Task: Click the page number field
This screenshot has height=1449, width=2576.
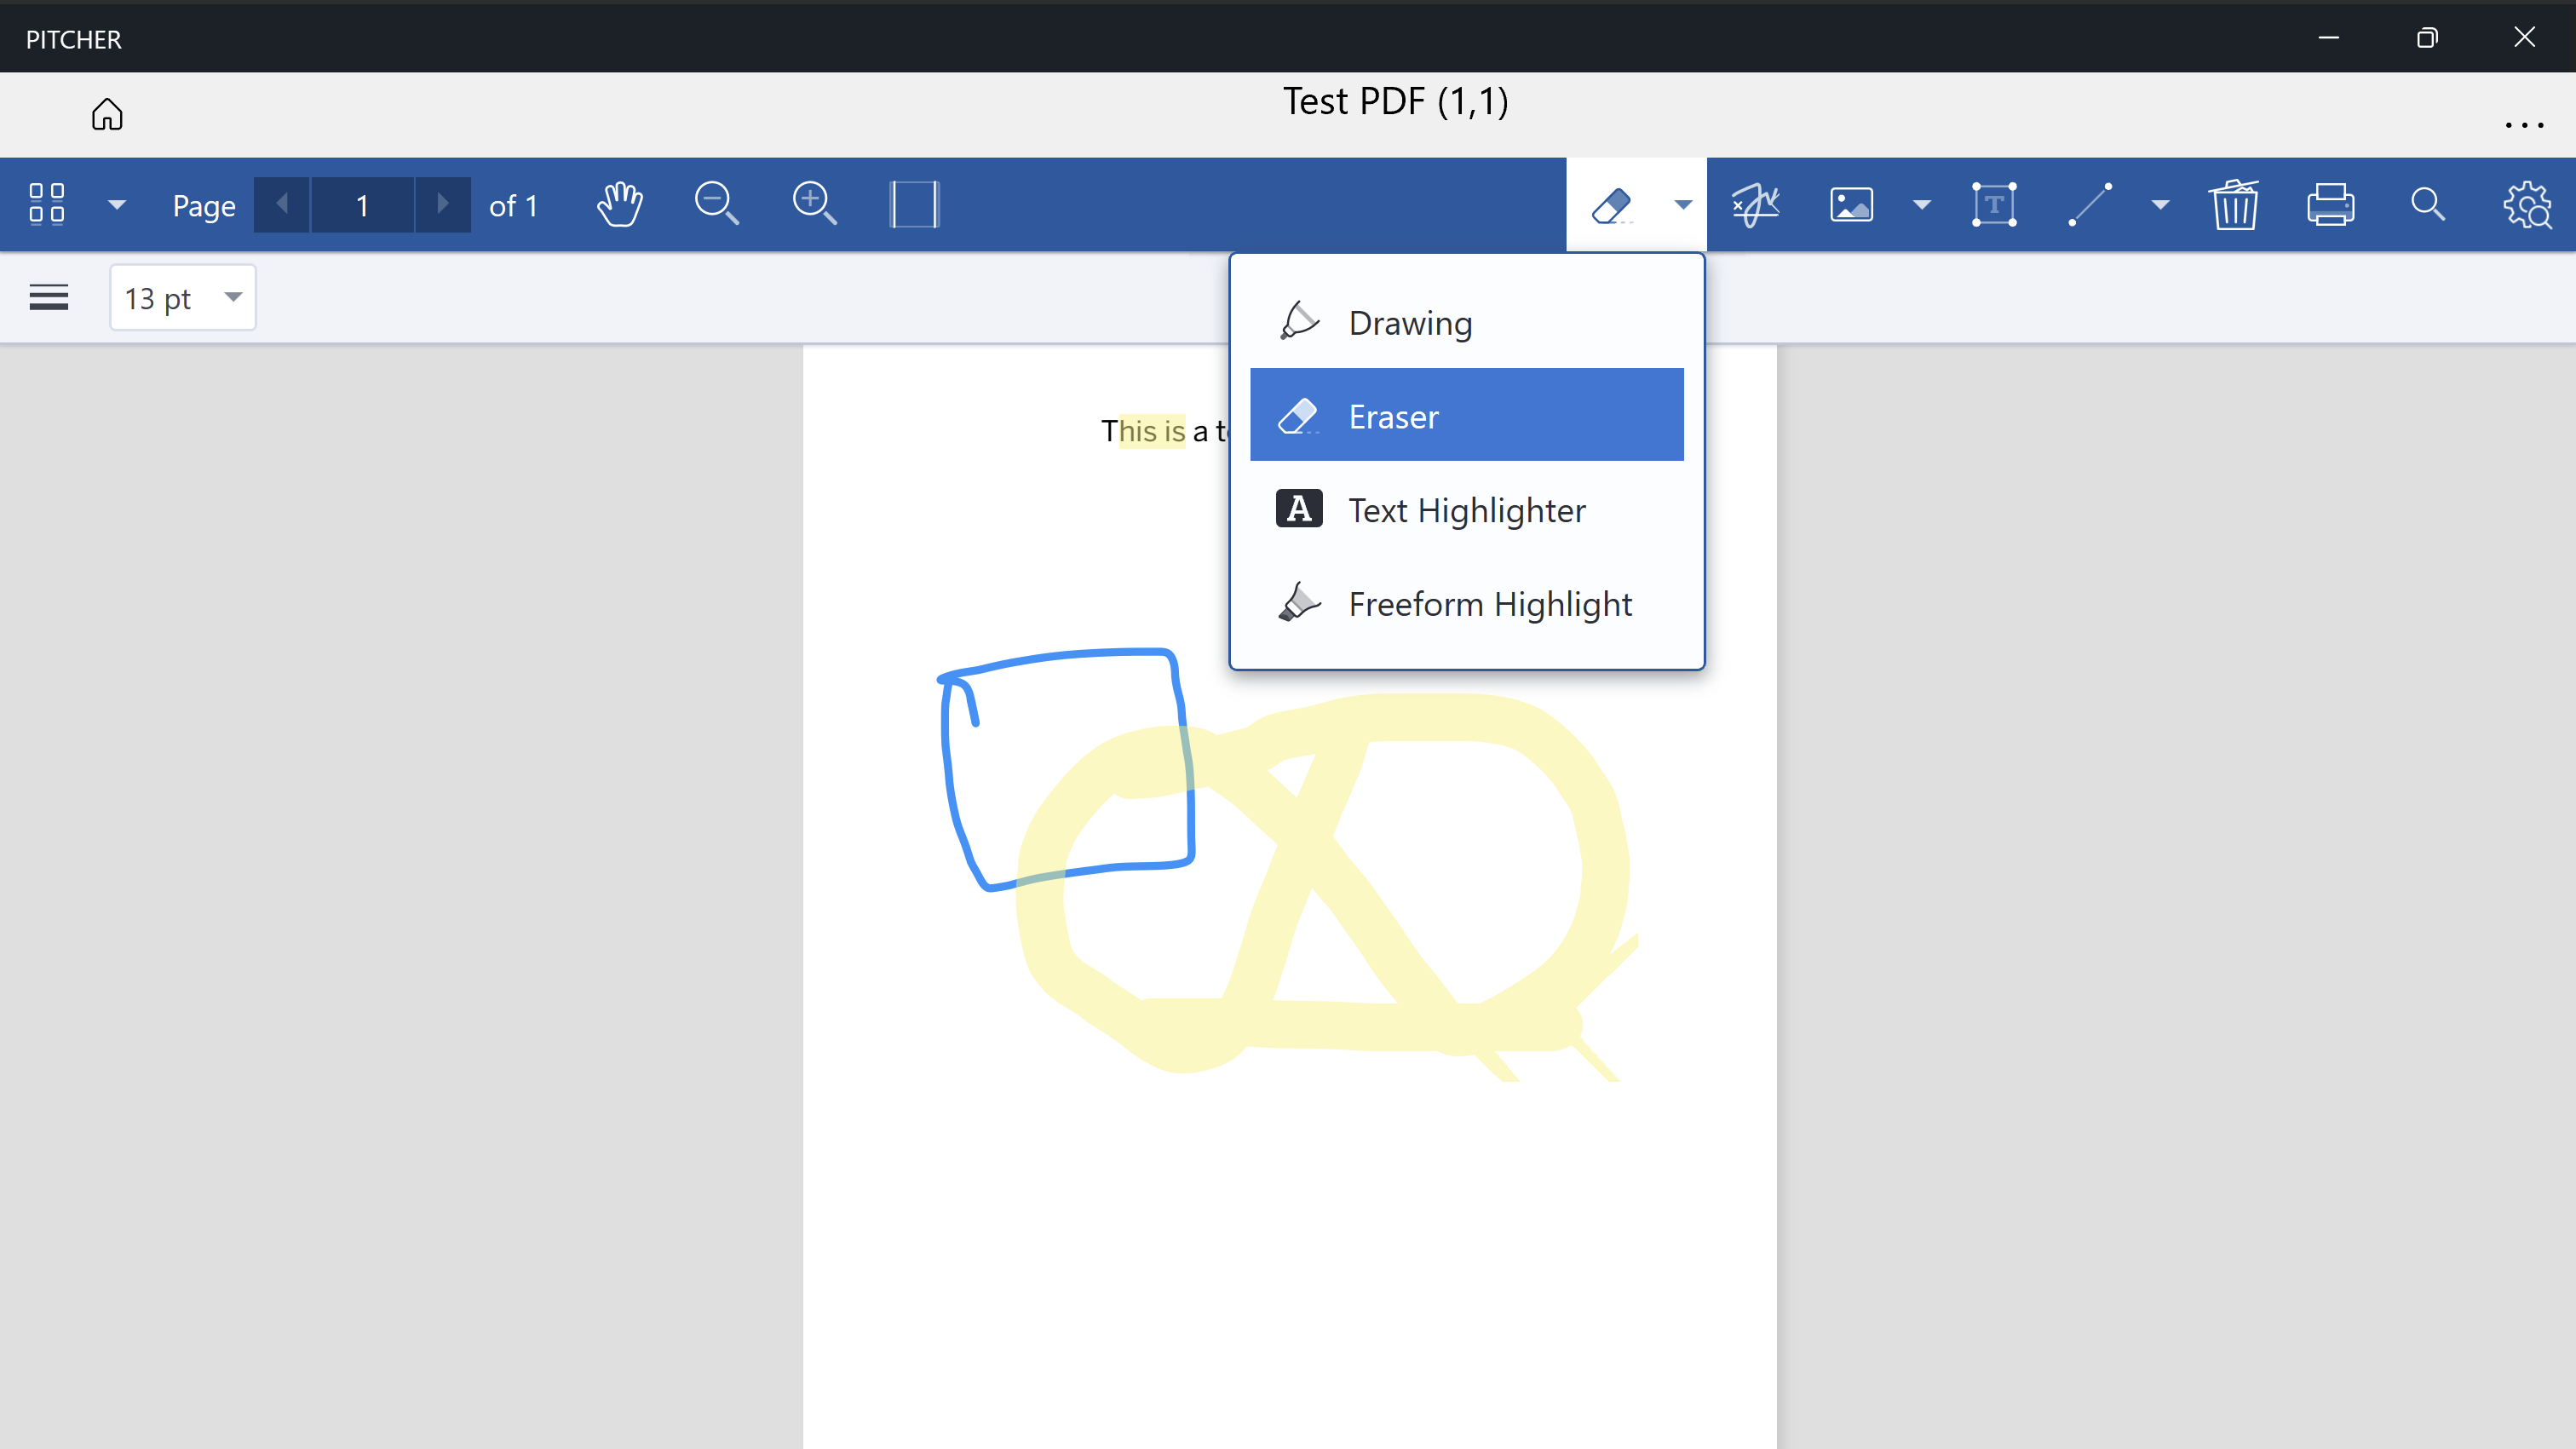Action: (x=362, y=205)
